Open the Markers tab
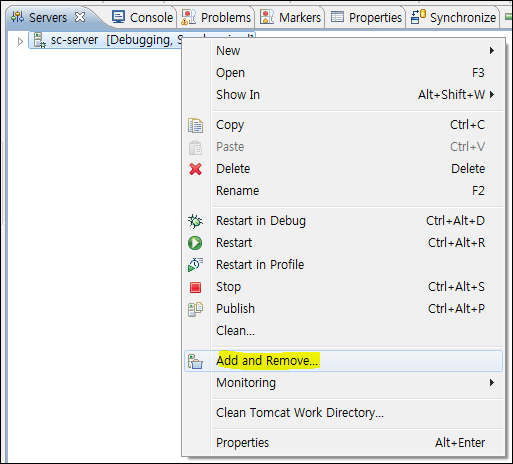 [290, 17]
